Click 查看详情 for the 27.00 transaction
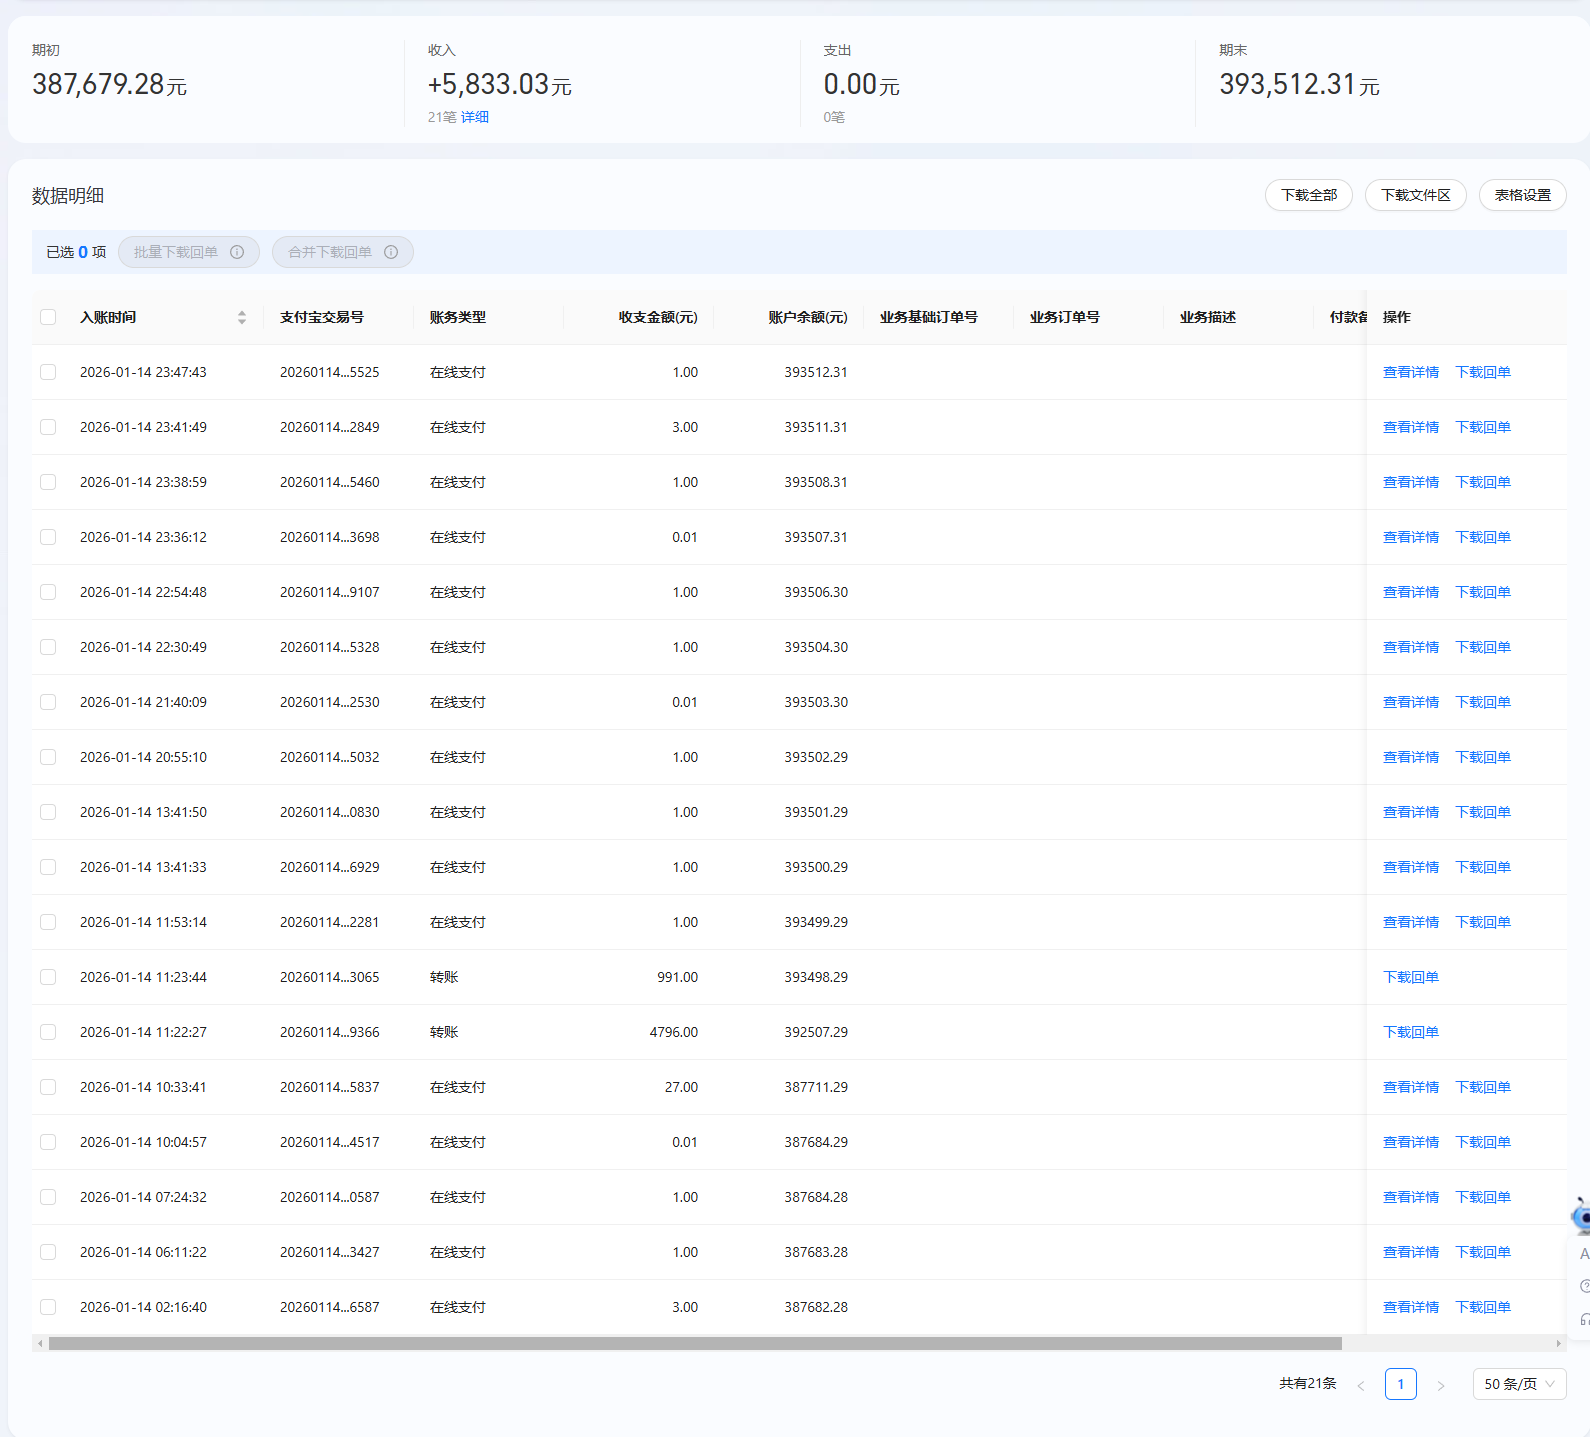1590x1437 pixels. point(1410,1087)
